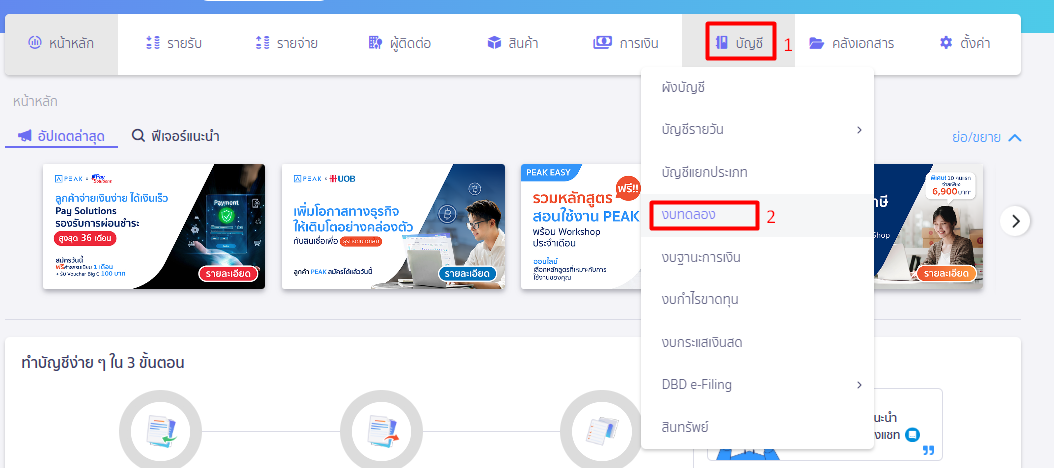Click the income list icon beside รายรับ
Viewport: 1054px width, 468px height.
(x=153, y=43)
